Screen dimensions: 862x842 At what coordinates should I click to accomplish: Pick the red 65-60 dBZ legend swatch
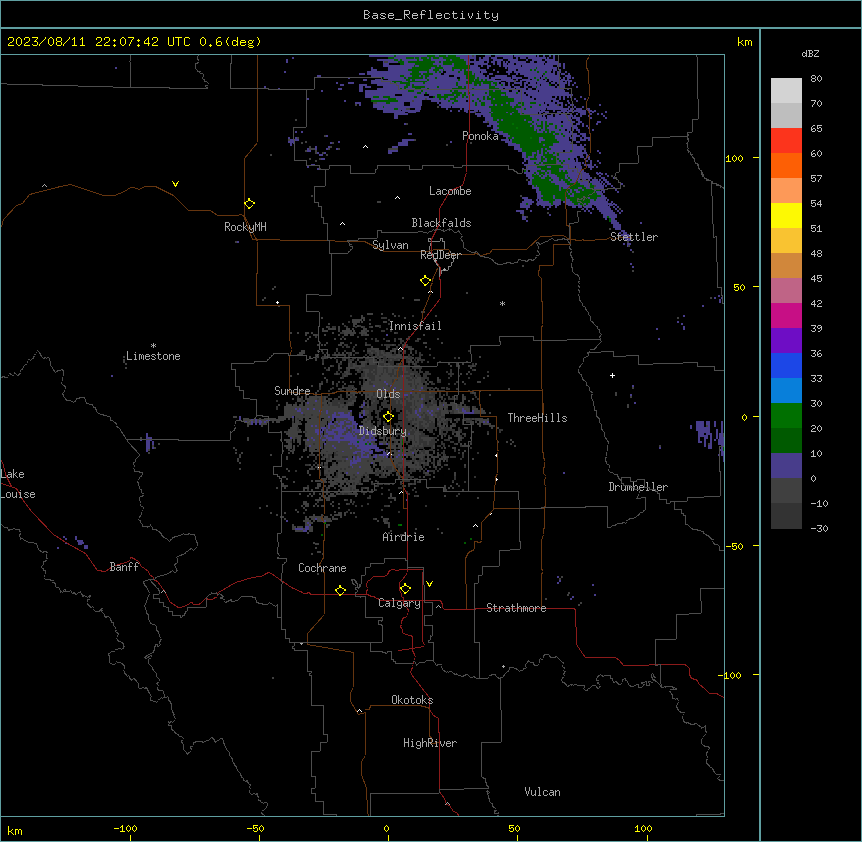pos(786,141)
